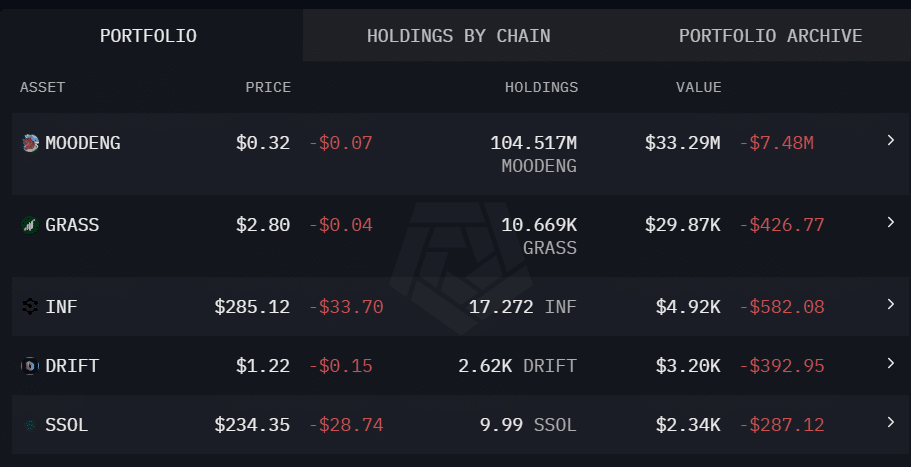Viewport: 911px width, 467px height.
Task: Open the GRASS asset name link
Action: tap(72, 225)
